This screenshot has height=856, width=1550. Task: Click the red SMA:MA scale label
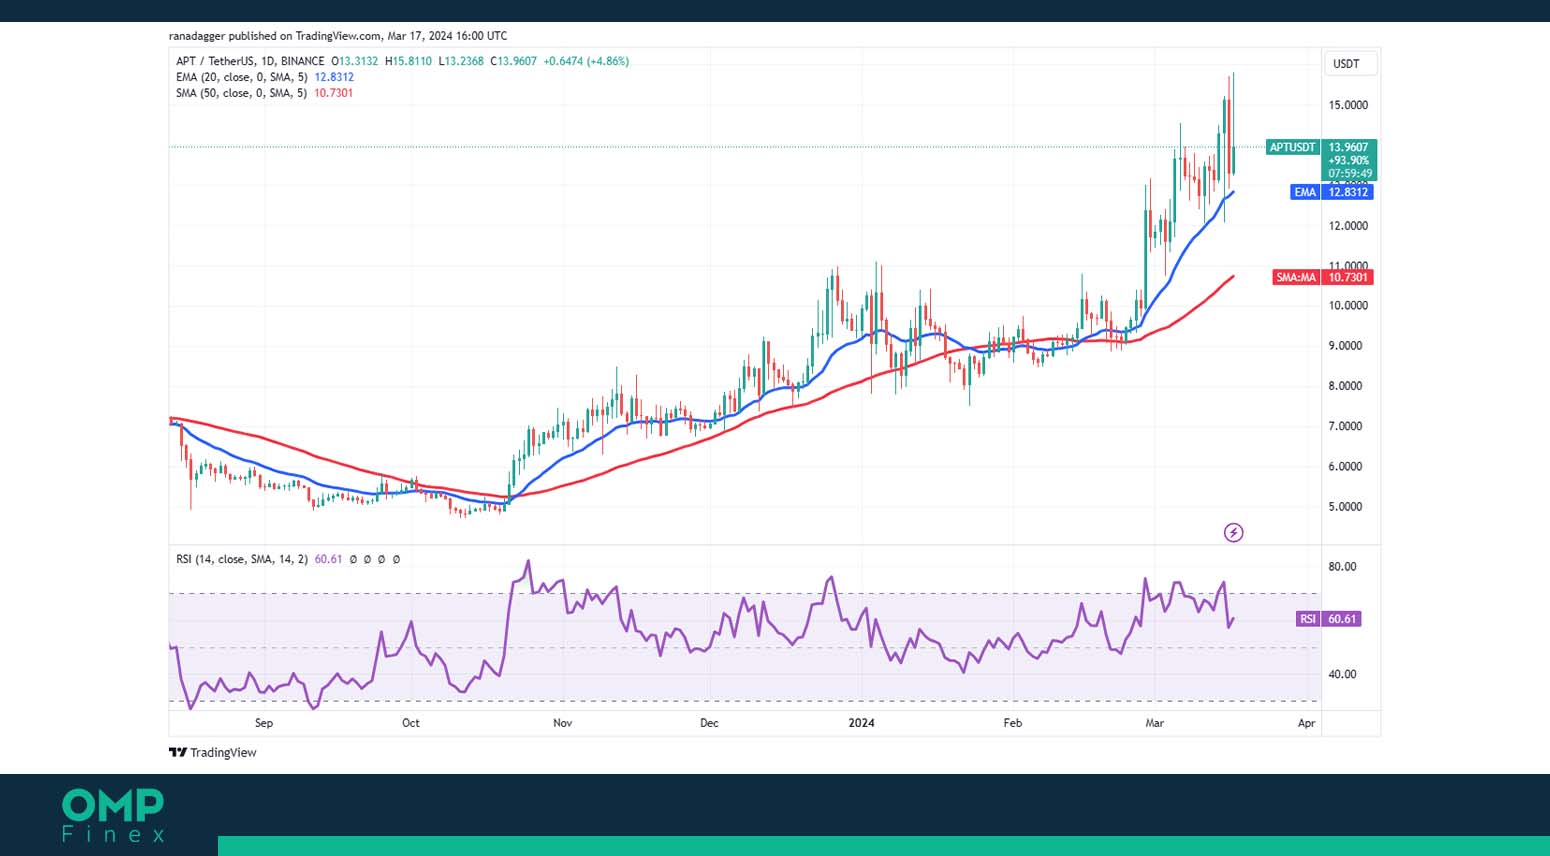pos(1296,277)
